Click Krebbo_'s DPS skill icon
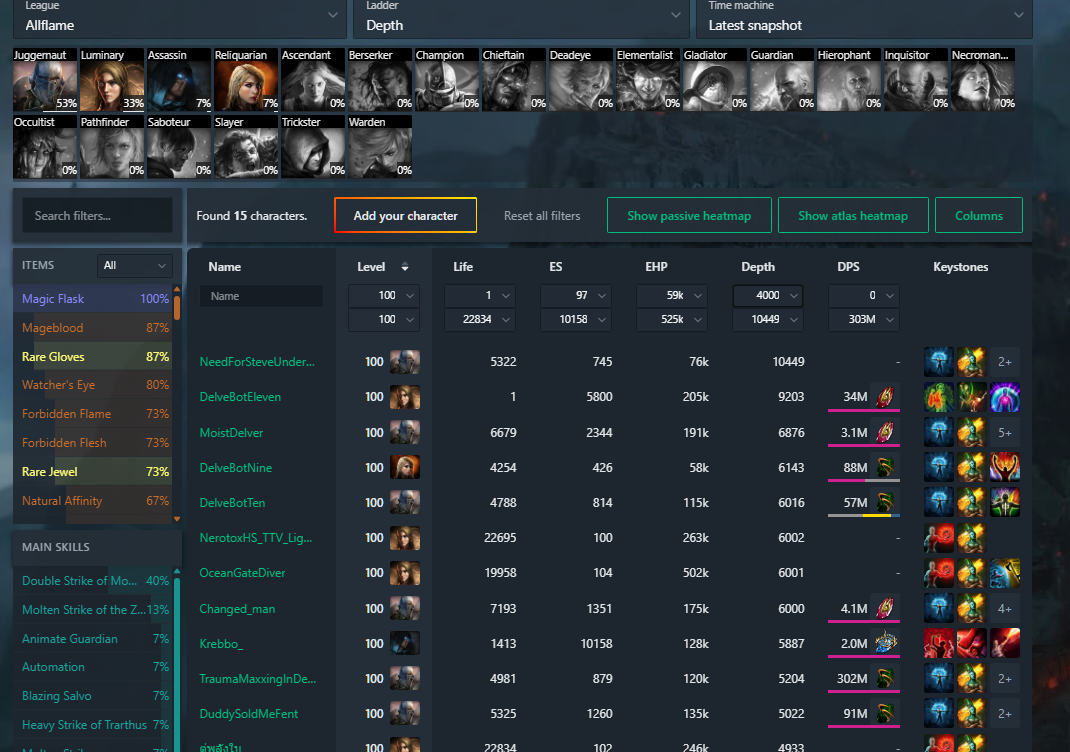This screenshot has width=1070, height=752. (884, 643)
